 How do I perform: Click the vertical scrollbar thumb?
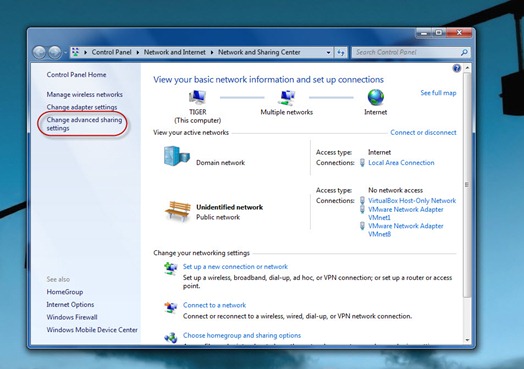point(467,184)
